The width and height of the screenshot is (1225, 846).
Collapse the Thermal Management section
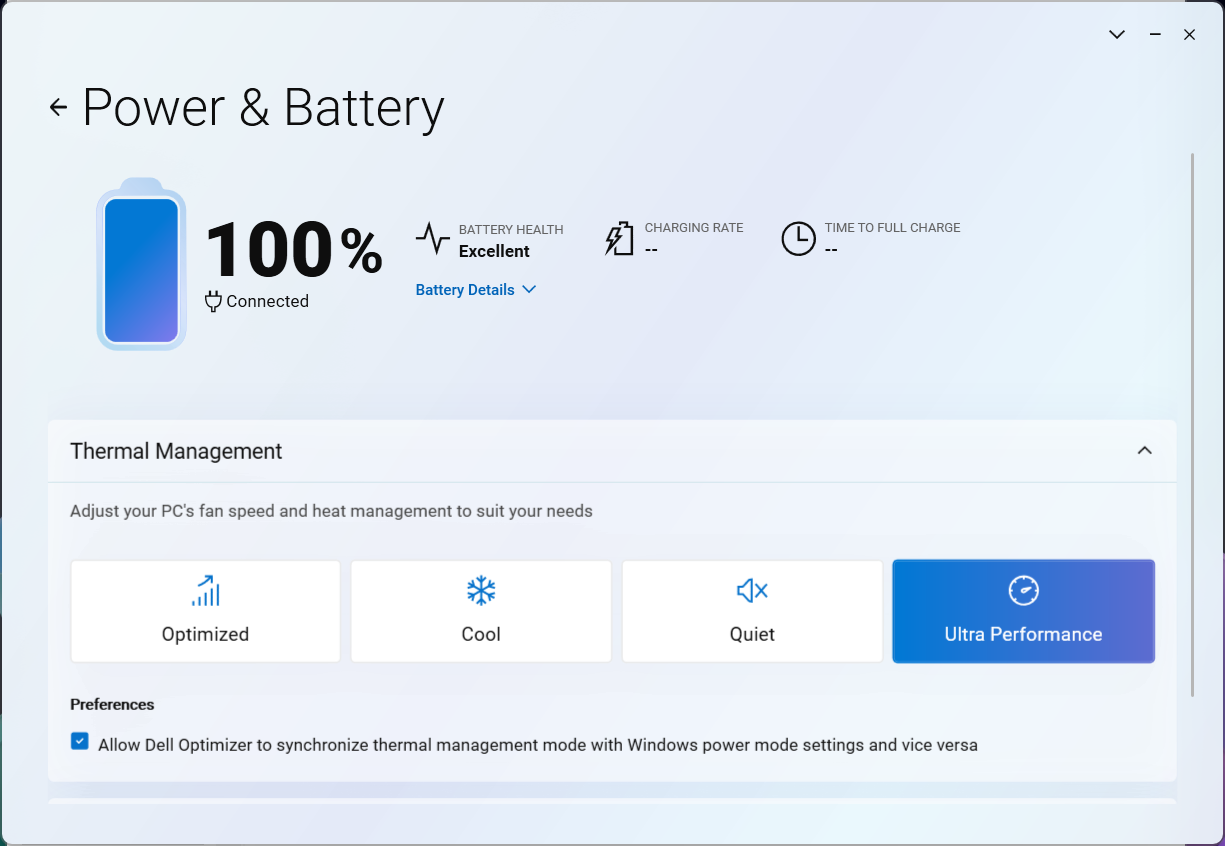pos(1145,451)
